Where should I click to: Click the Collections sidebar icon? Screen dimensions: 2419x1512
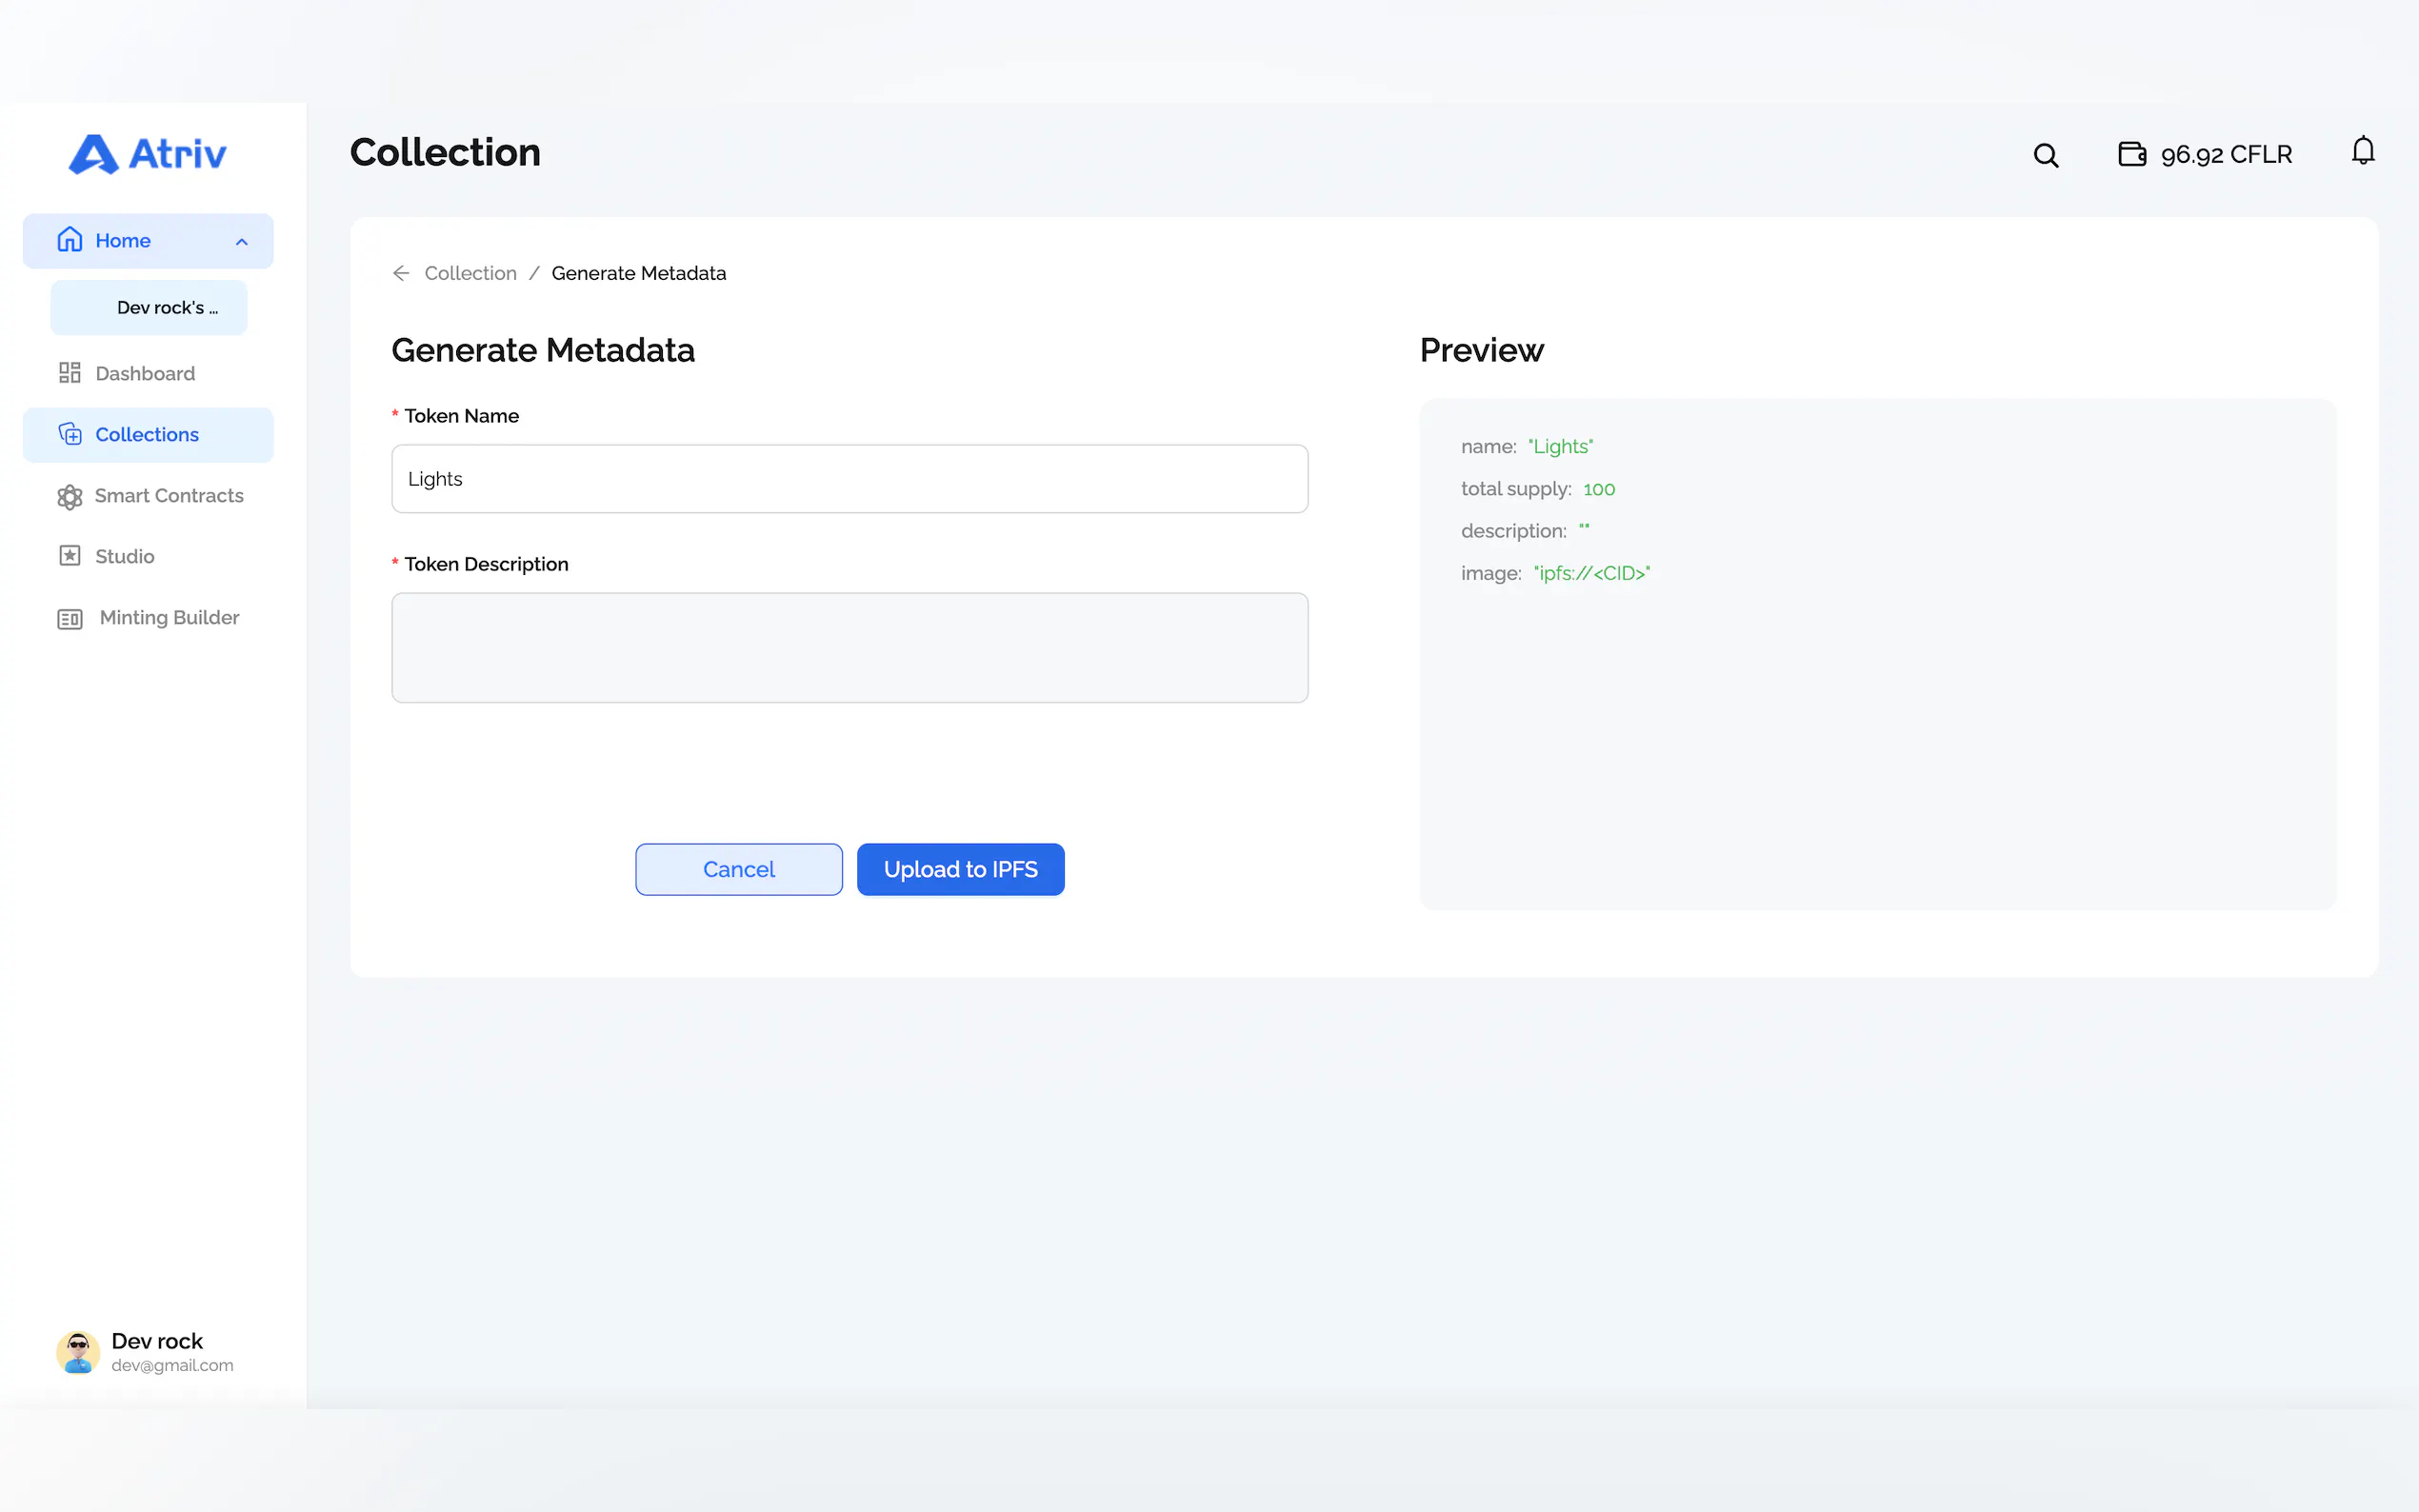tap(69, 434)
